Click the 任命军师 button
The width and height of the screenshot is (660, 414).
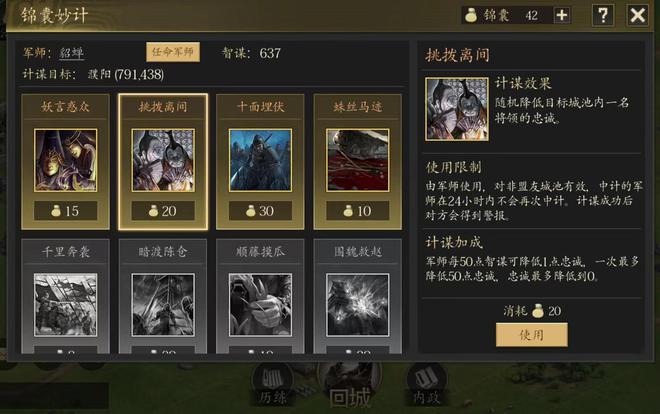point(173,52)
